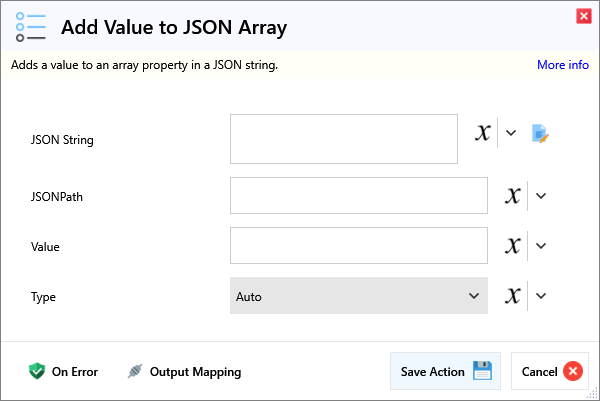Close the Add Value to JSON Array dialog

tap(583, 15)
